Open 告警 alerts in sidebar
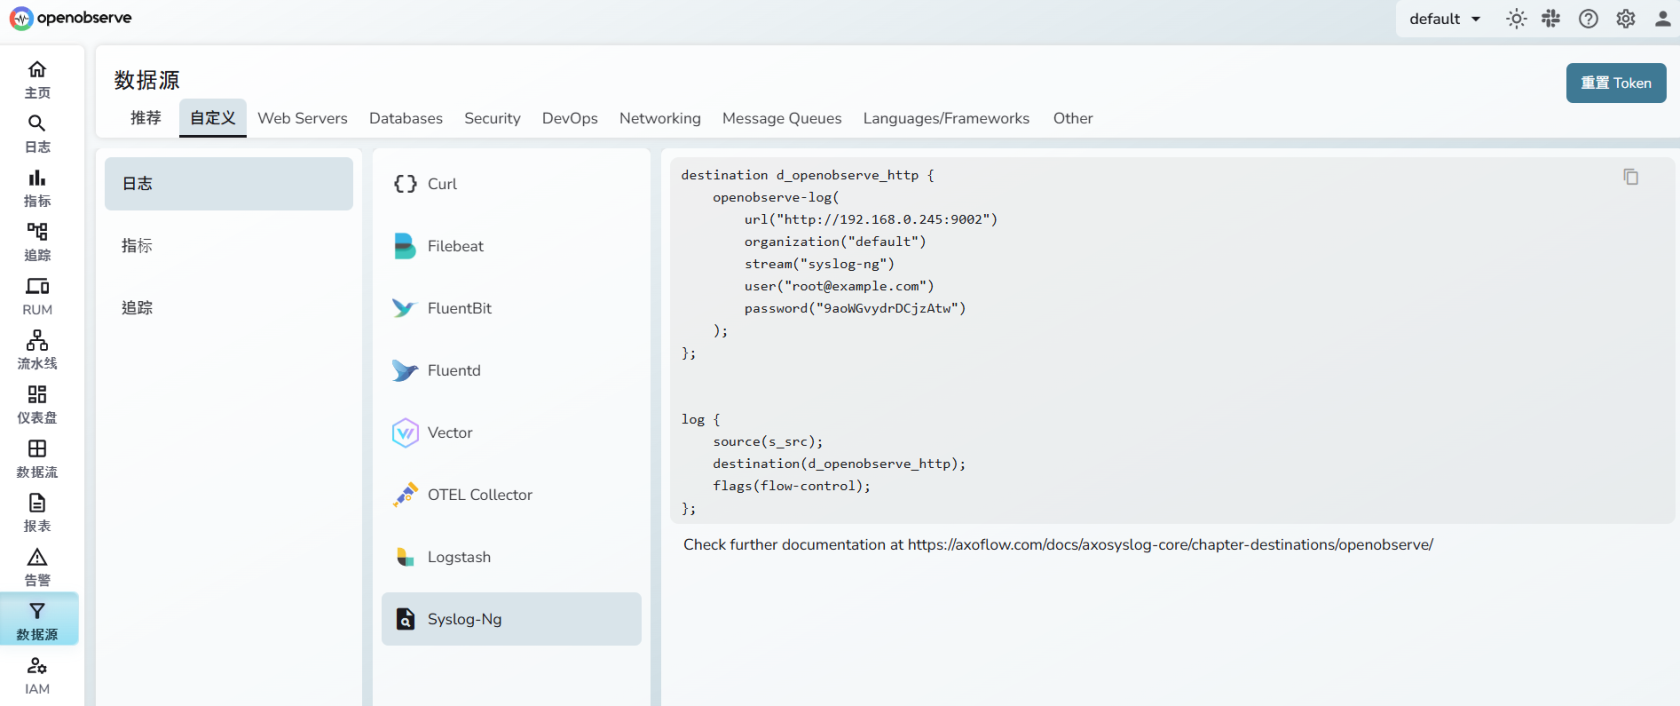This screenshot has width=1680, height=706. tap(37, 567)
